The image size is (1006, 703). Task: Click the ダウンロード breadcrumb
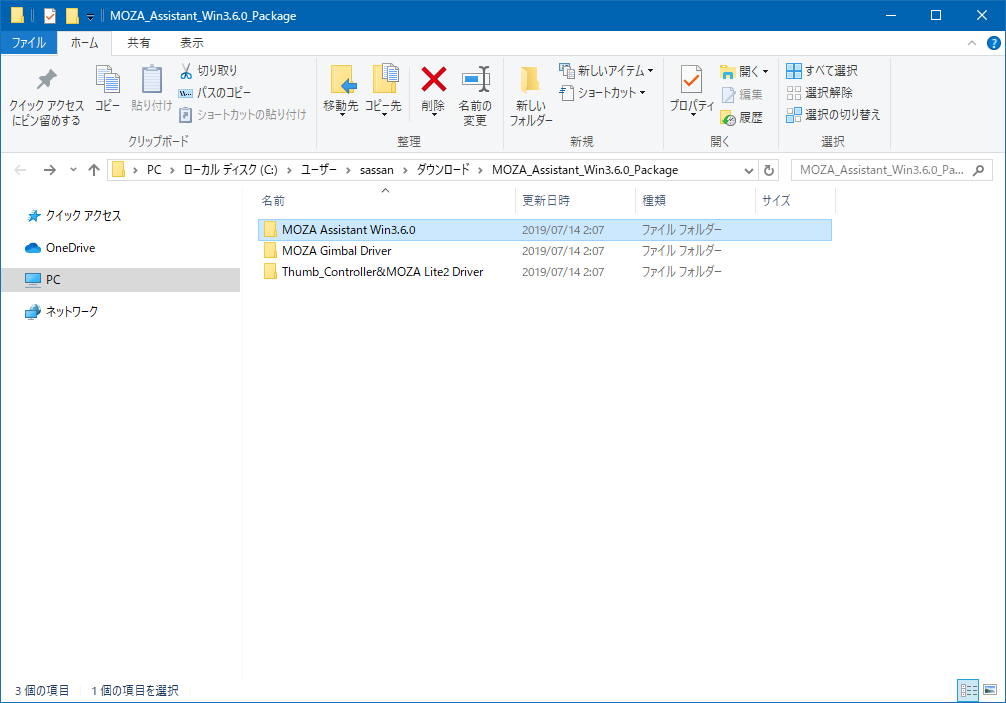click(x=443, y=170)
